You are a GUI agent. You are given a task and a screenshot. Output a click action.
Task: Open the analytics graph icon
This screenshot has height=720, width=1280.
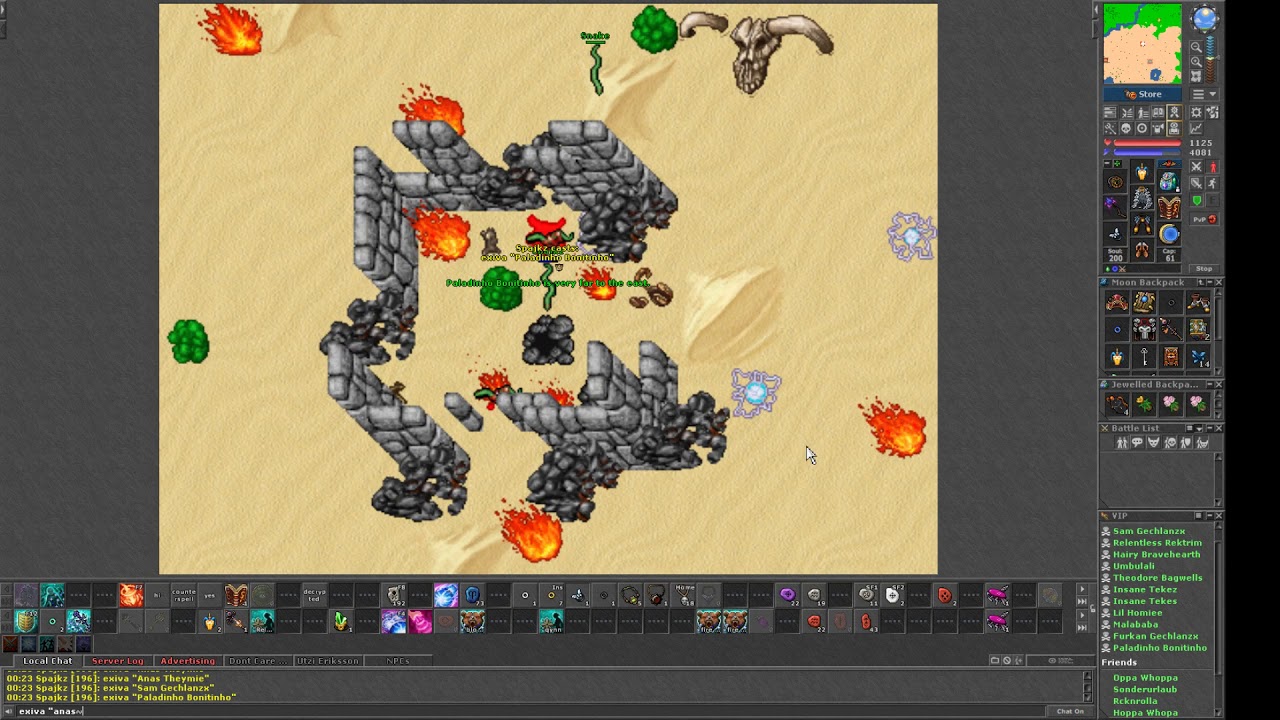1196,127
